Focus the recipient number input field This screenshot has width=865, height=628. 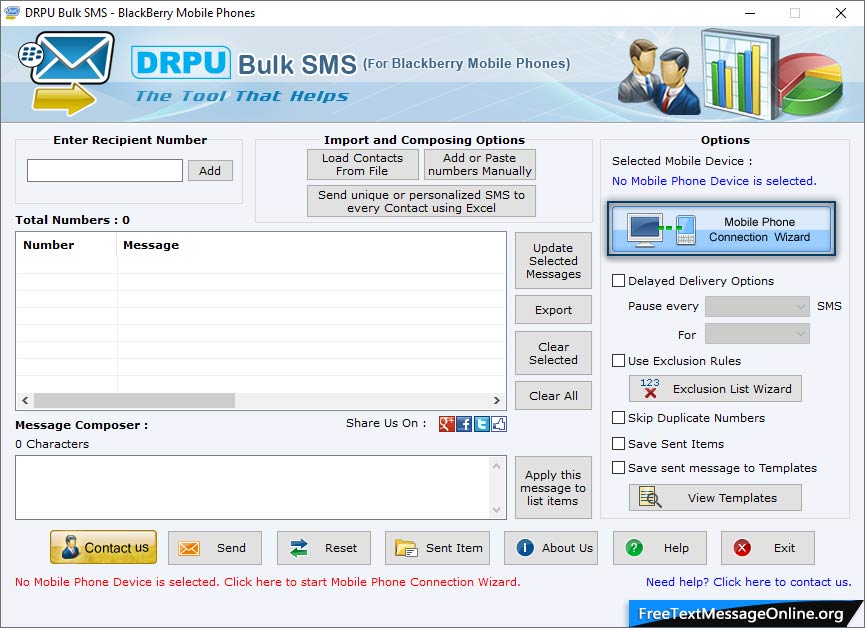[105, 171]
